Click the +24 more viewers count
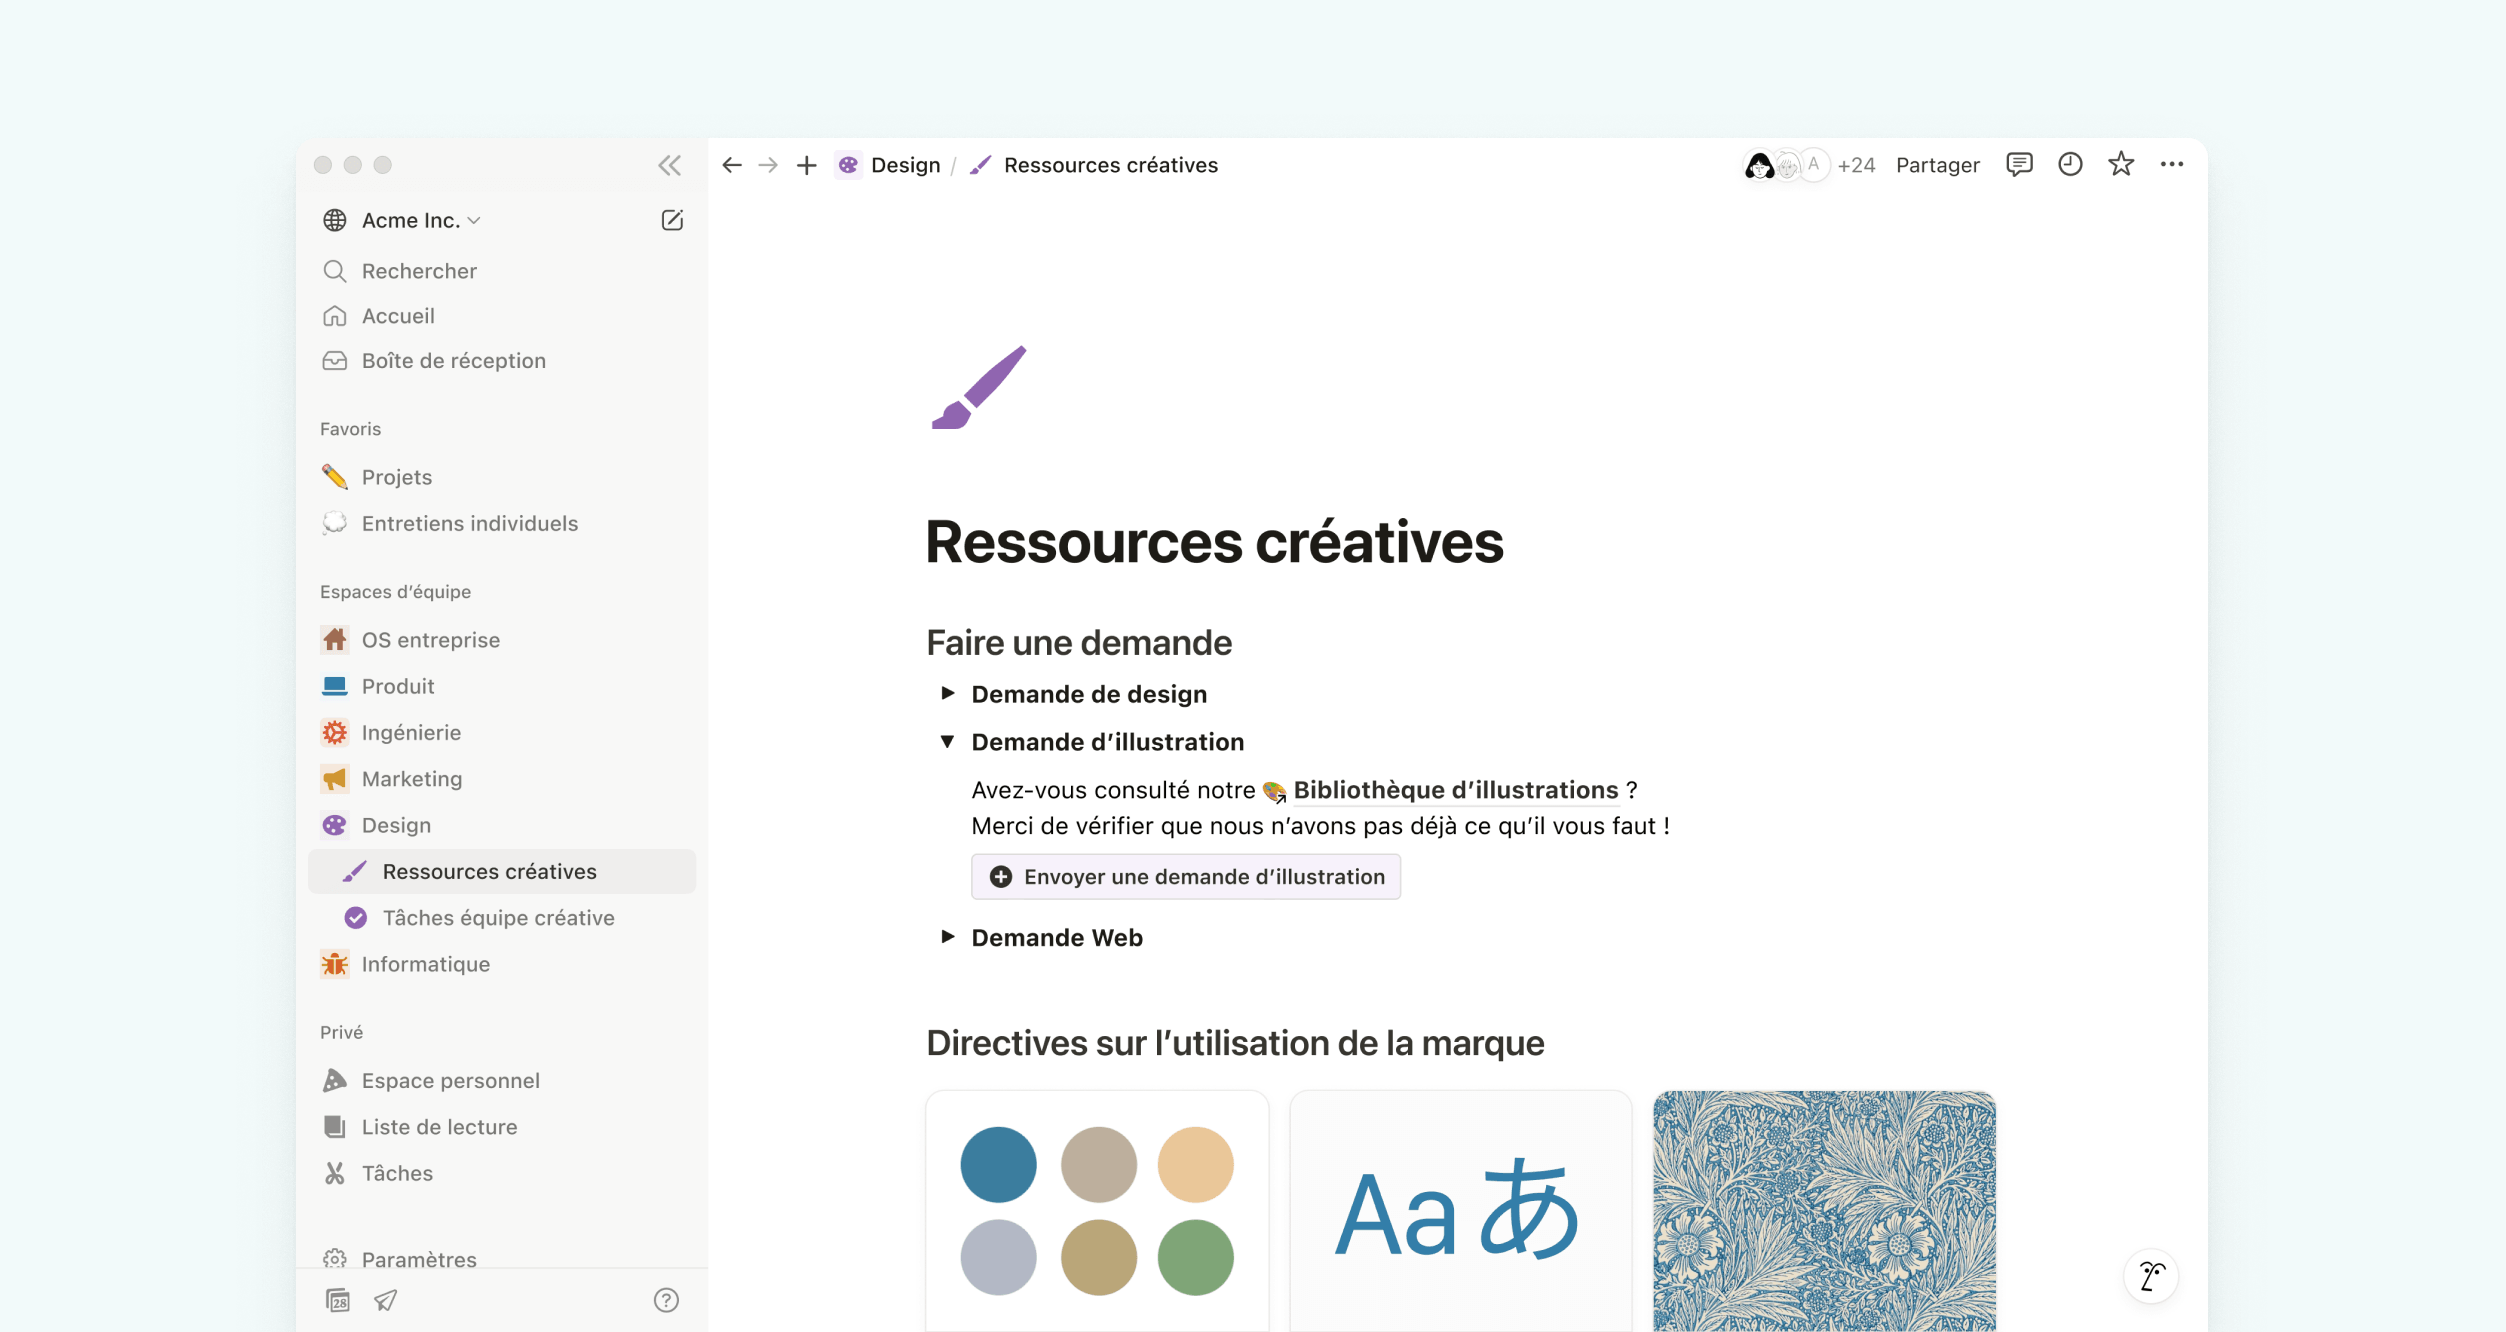The height and width of the screenshot is (1332, 2506). pos(1856,165)
